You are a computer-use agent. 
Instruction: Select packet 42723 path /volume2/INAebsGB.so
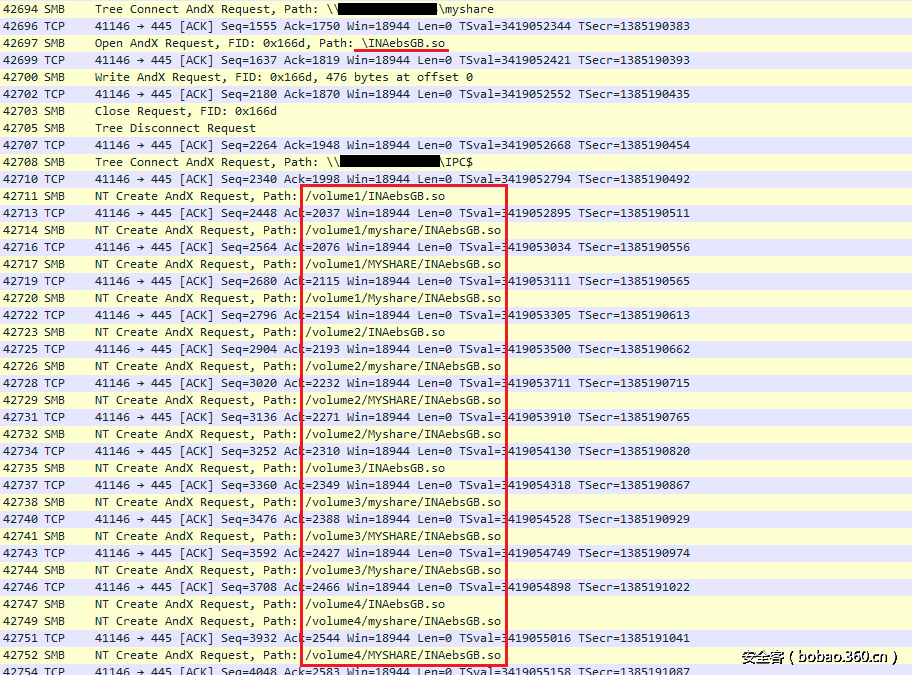click(456, 333)
